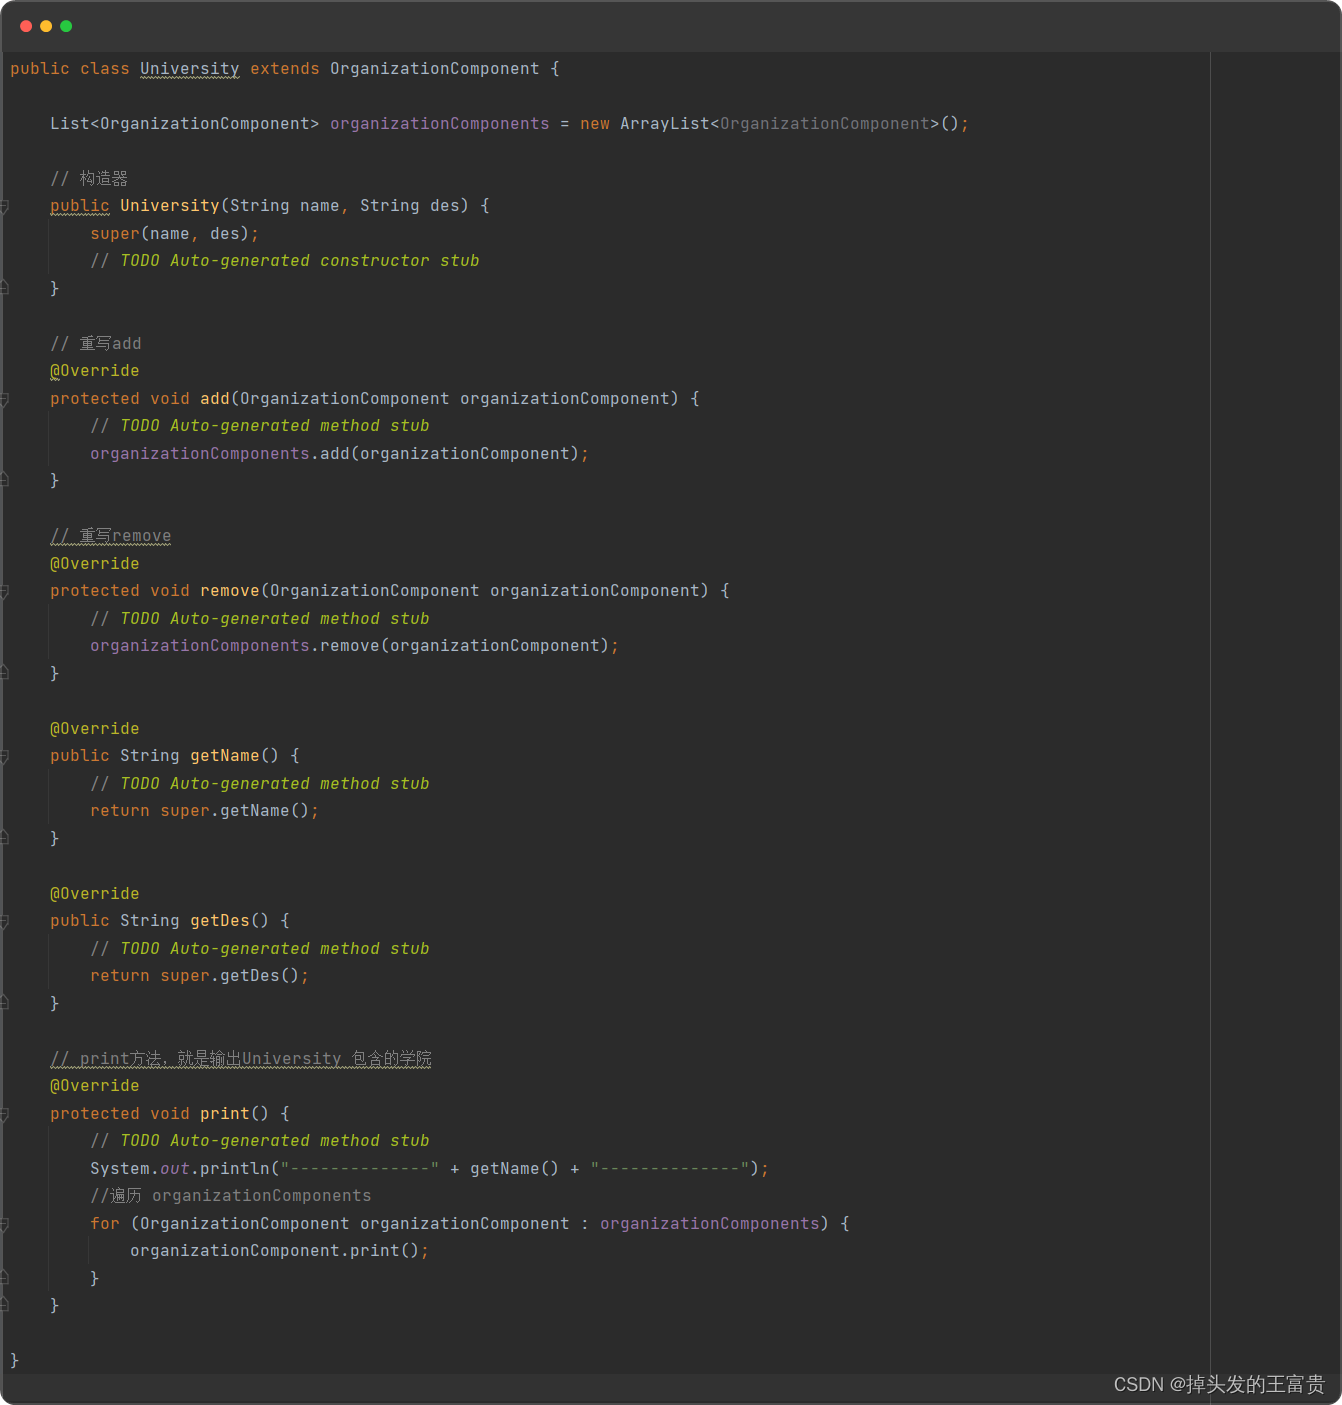Click the @Override annotation above getName method

[95, 729]
